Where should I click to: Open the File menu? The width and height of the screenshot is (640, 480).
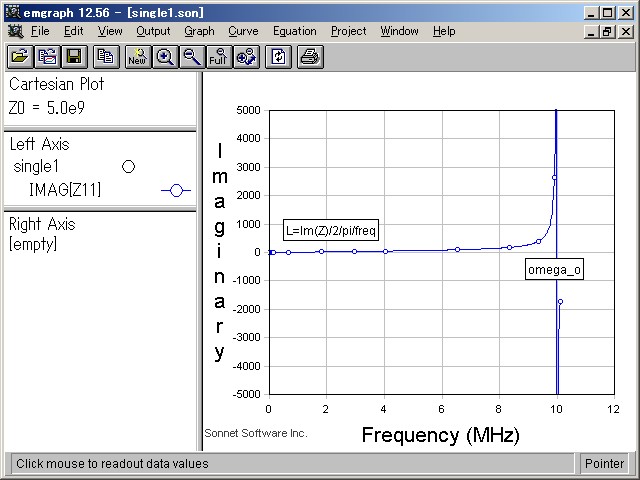point(40,31)
